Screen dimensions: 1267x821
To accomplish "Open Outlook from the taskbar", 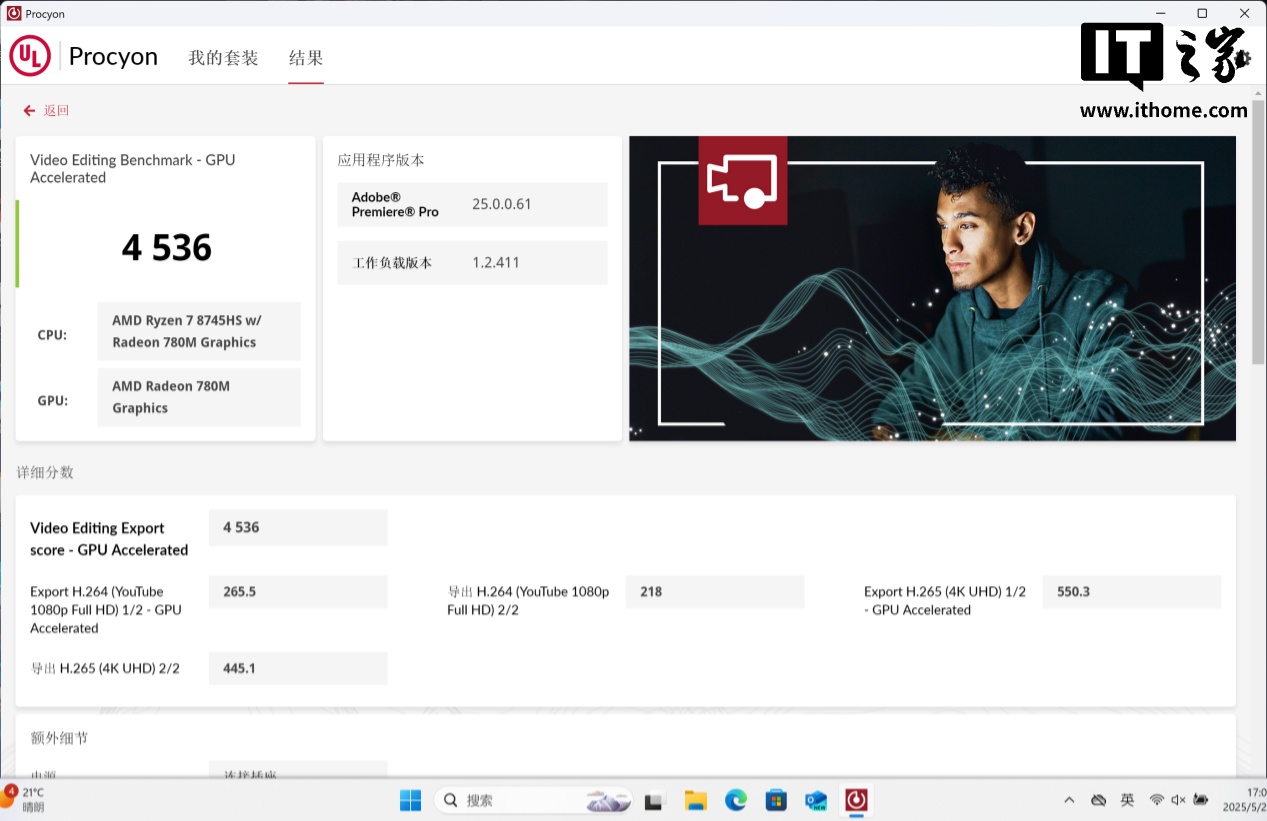I will 816,800.
